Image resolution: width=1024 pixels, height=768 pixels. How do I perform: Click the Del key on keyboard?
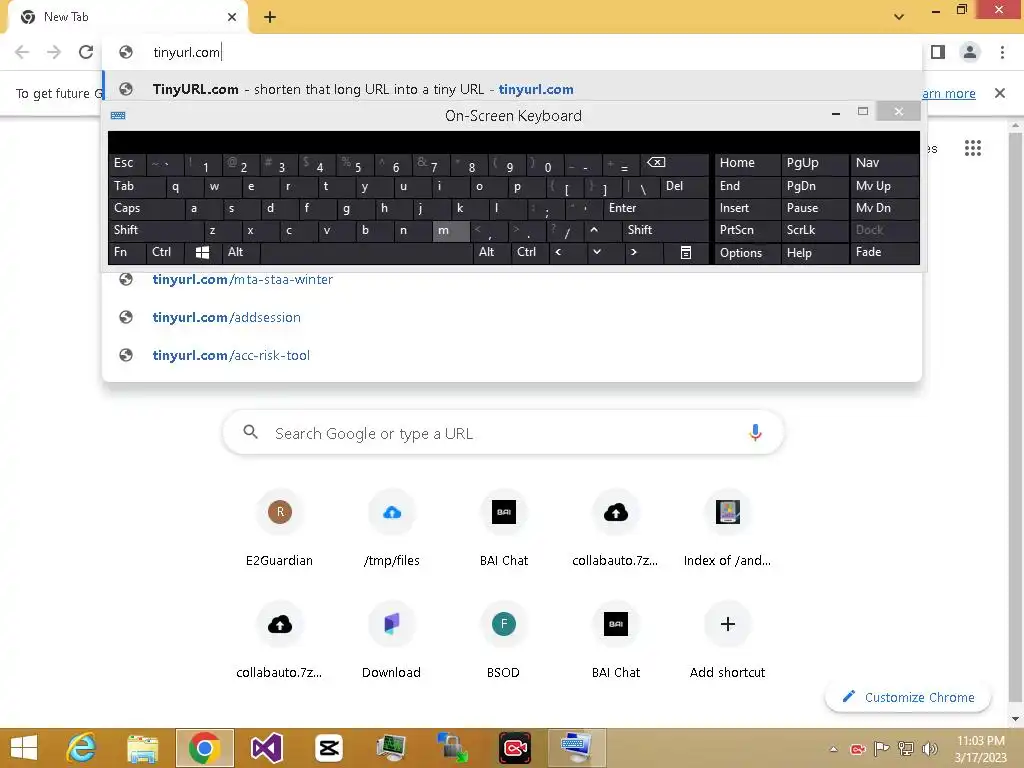[684, 186]
